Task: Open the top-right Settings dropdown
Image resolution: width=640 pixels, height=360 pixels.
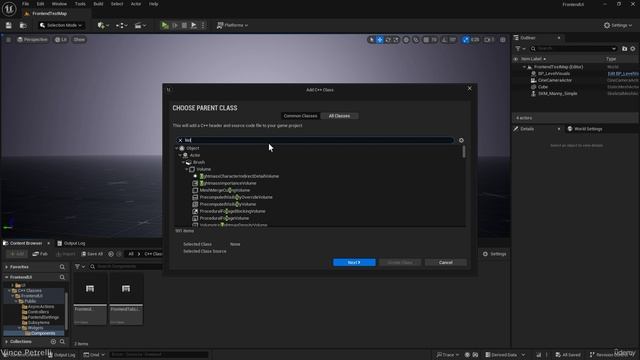Action: coord(618,25)
